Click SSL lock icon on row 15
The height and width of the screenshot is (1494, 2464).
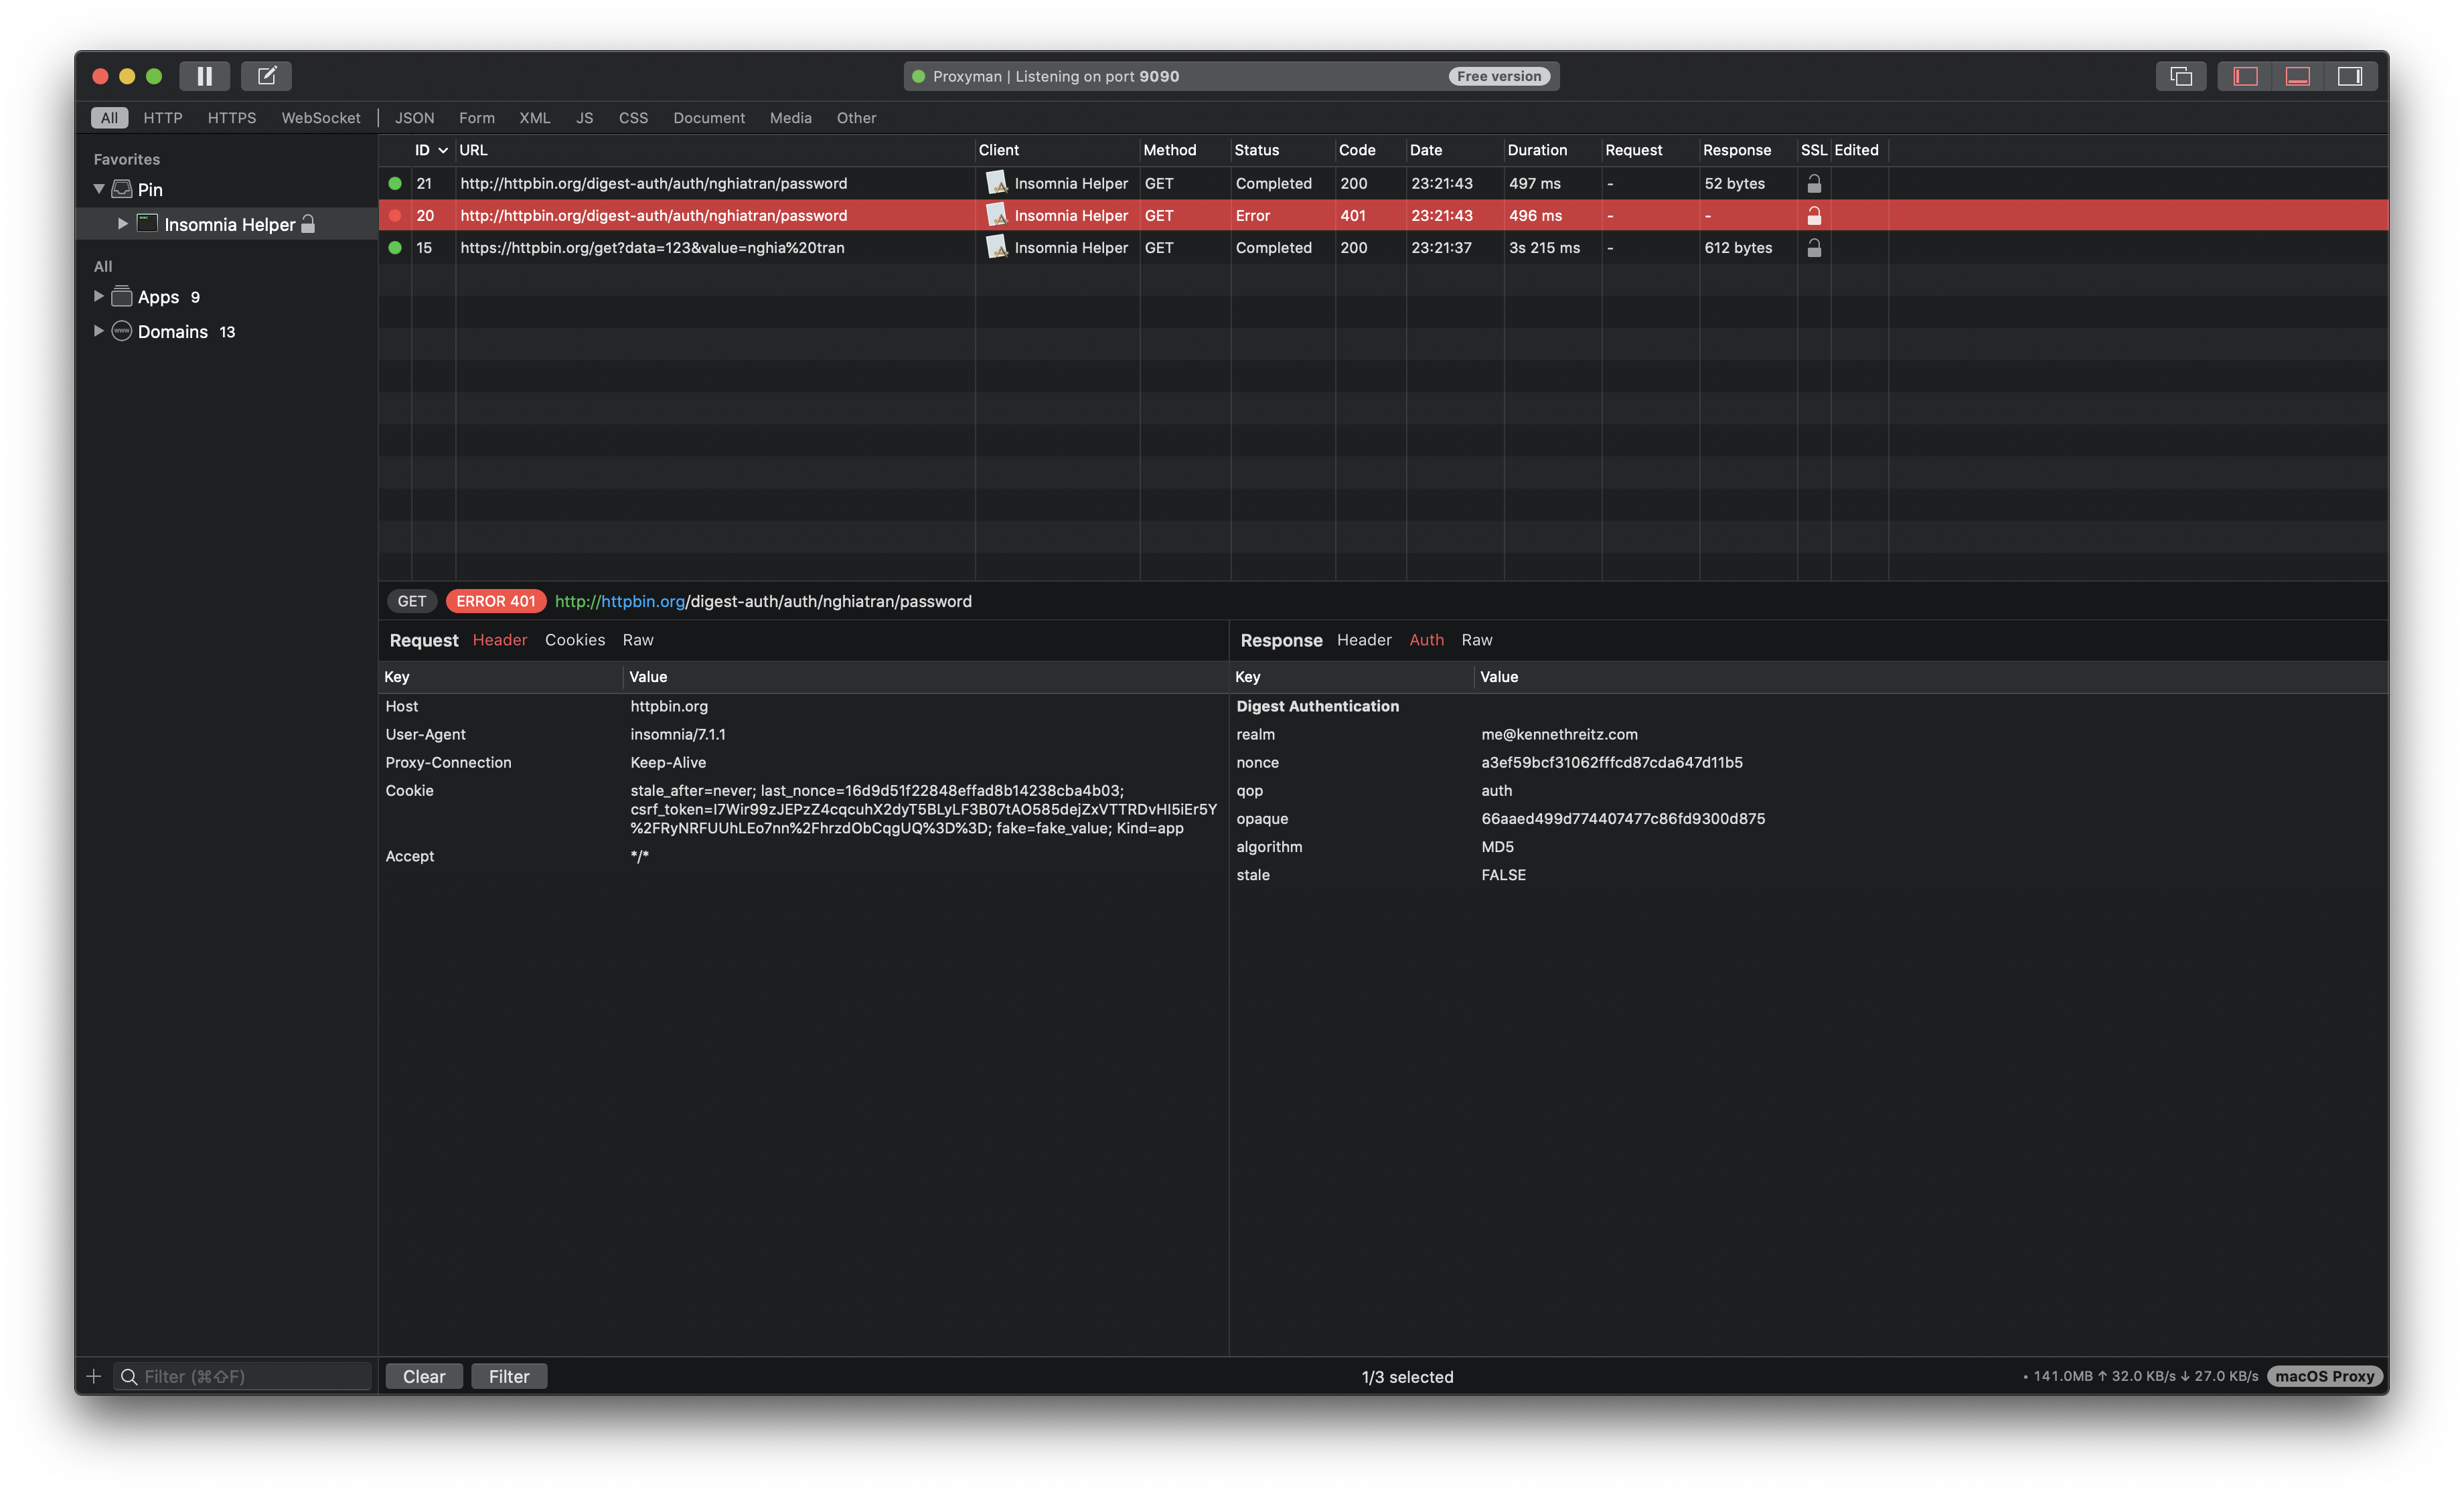[x=1814, y=247]
